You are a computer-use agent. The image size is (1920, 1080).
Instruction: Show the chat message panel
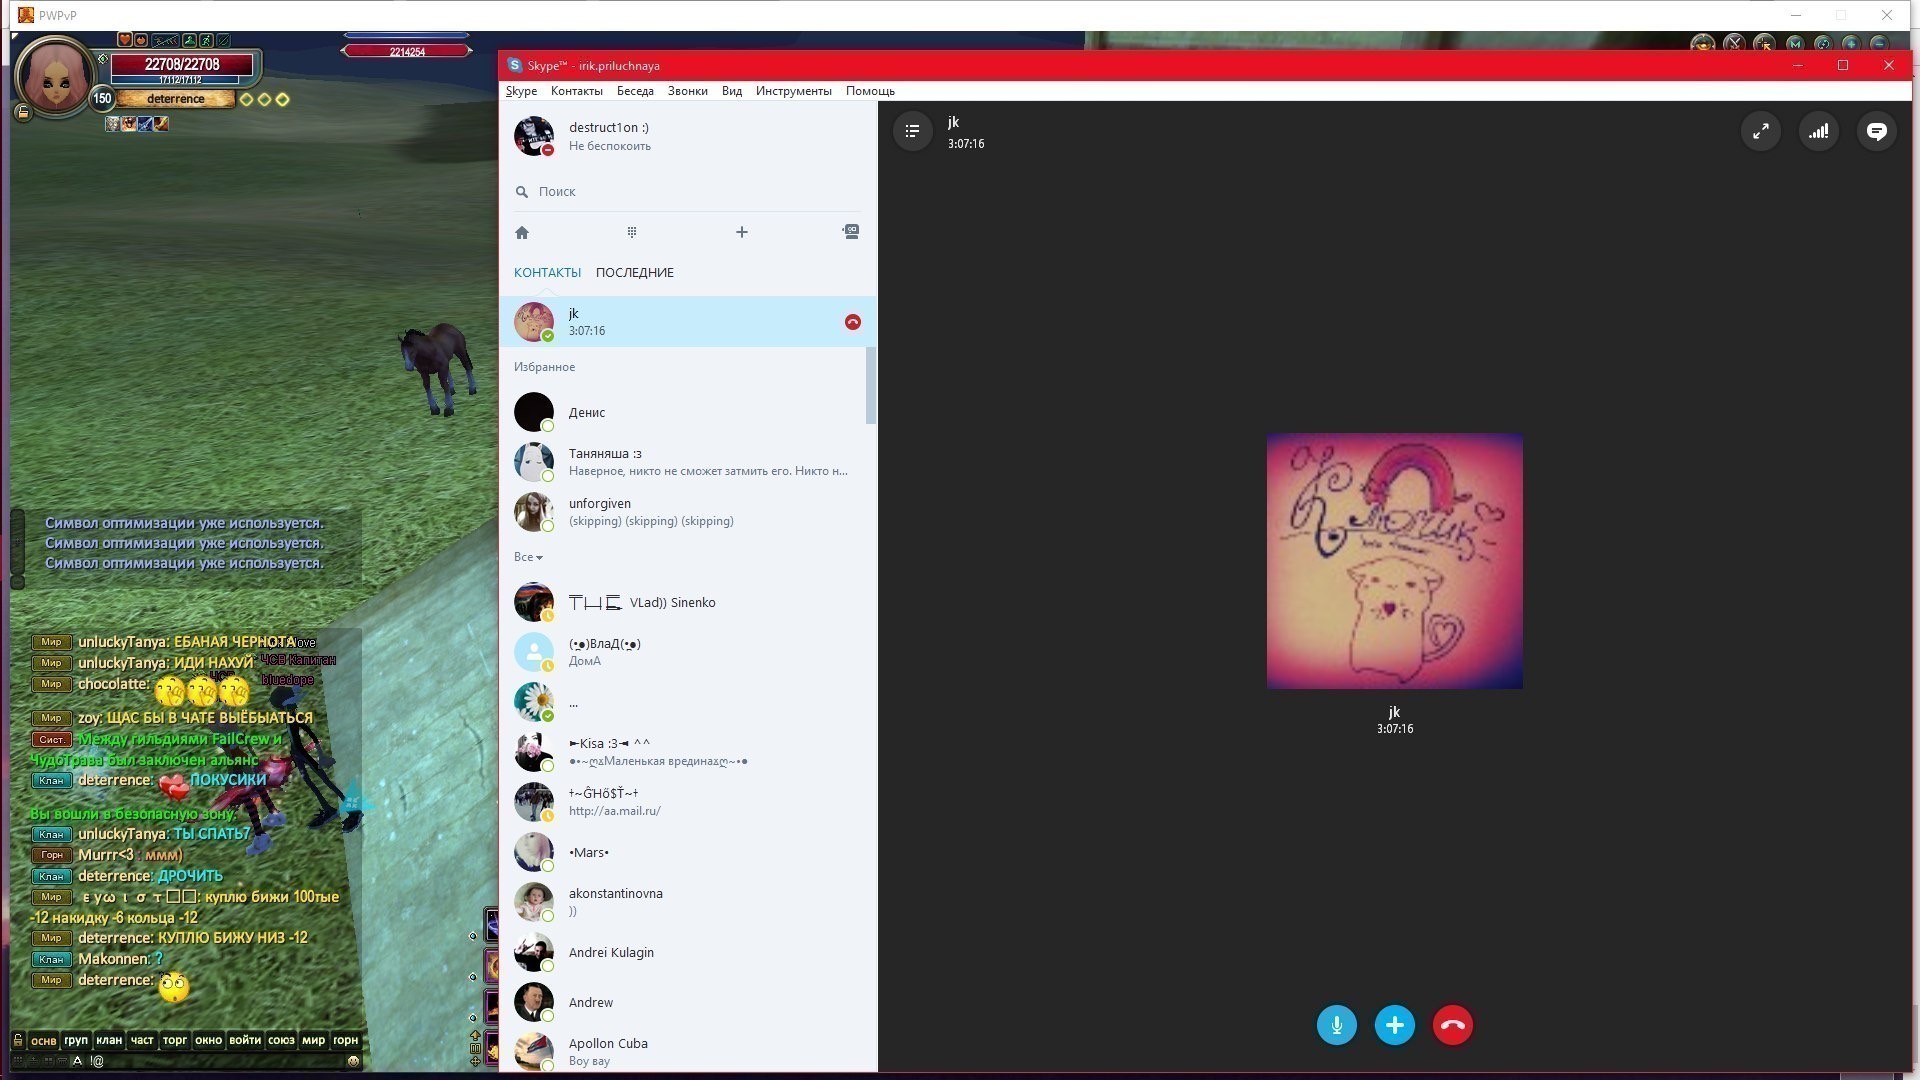pyautogui.click(x=1876, y=131)
